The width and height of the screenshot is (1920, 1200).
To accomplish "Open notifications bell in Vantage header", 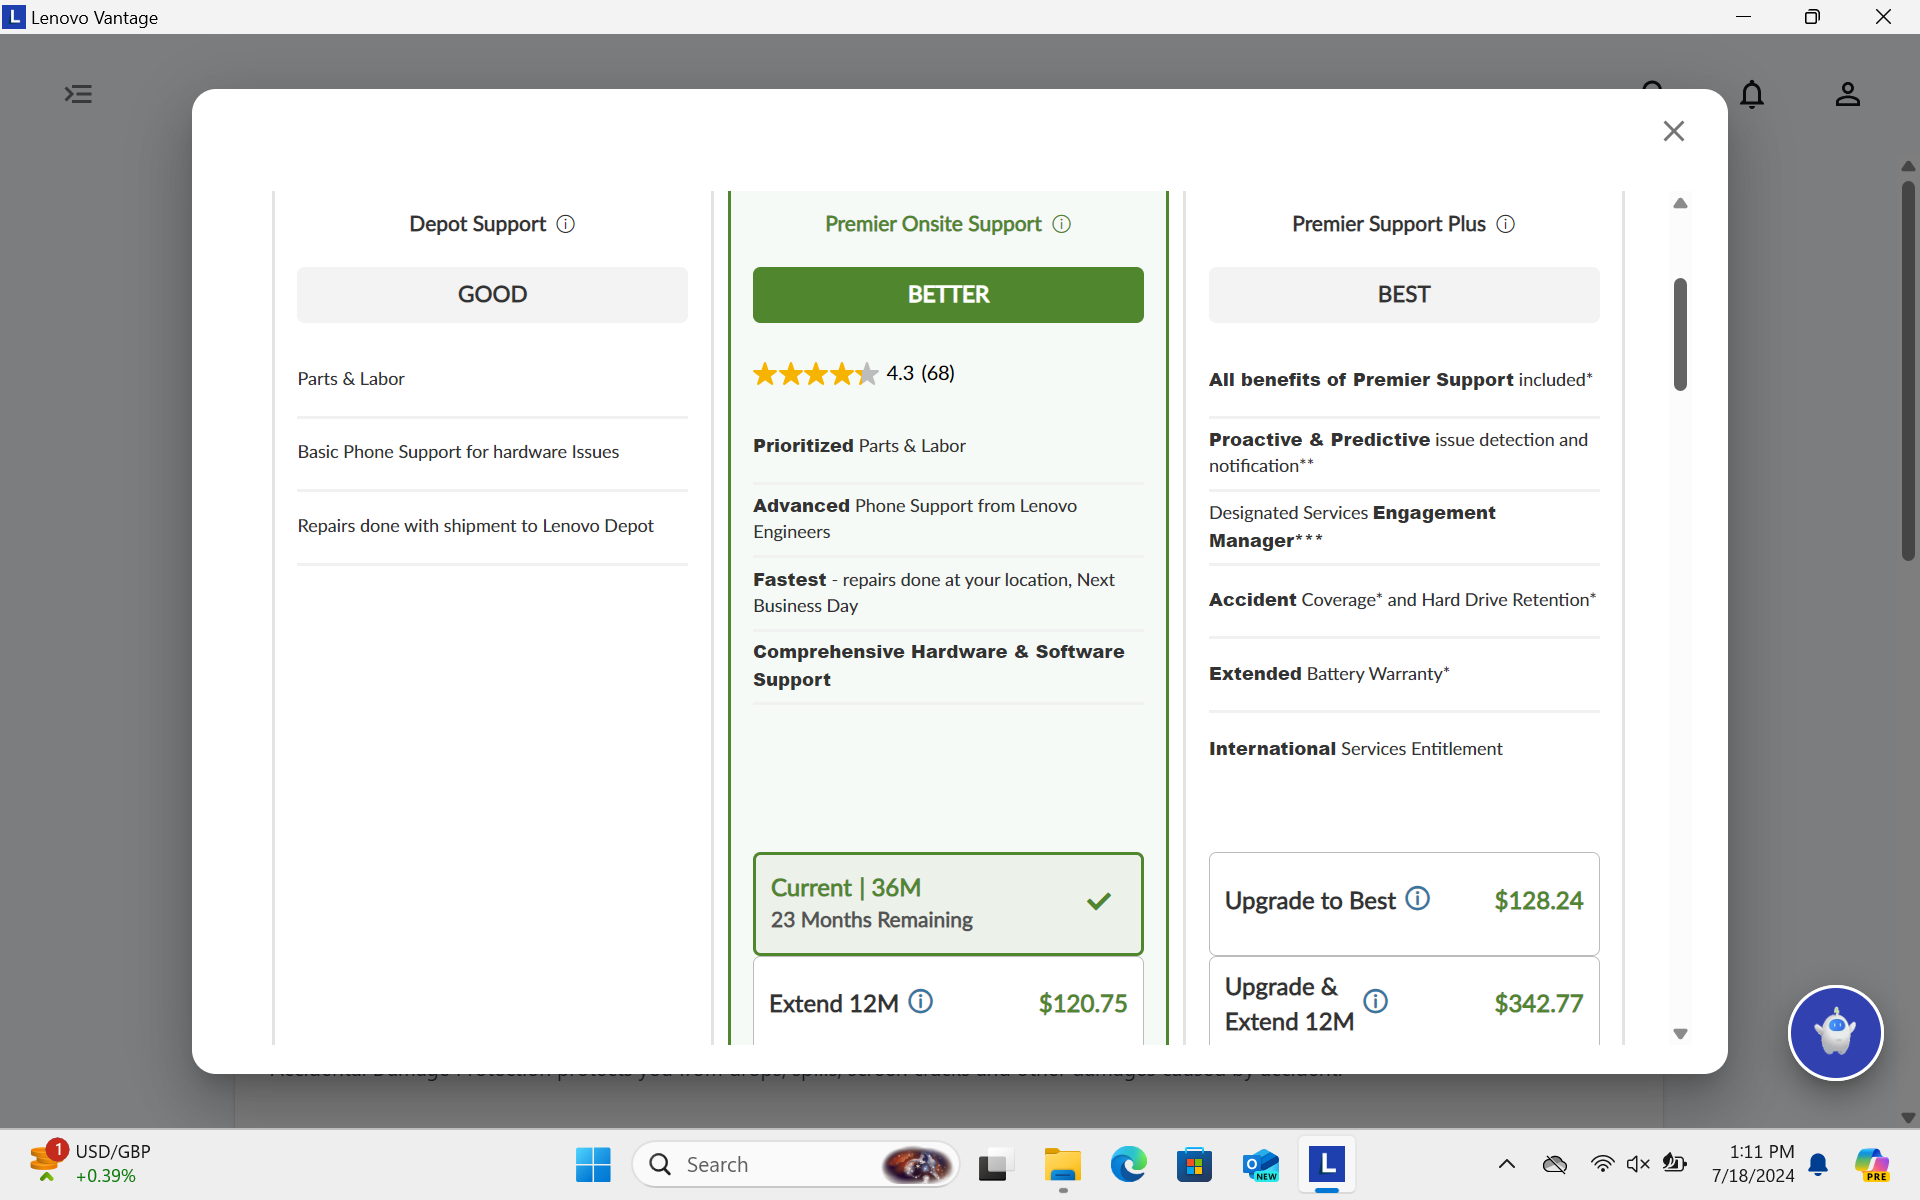I will [x=1752, y=95].
